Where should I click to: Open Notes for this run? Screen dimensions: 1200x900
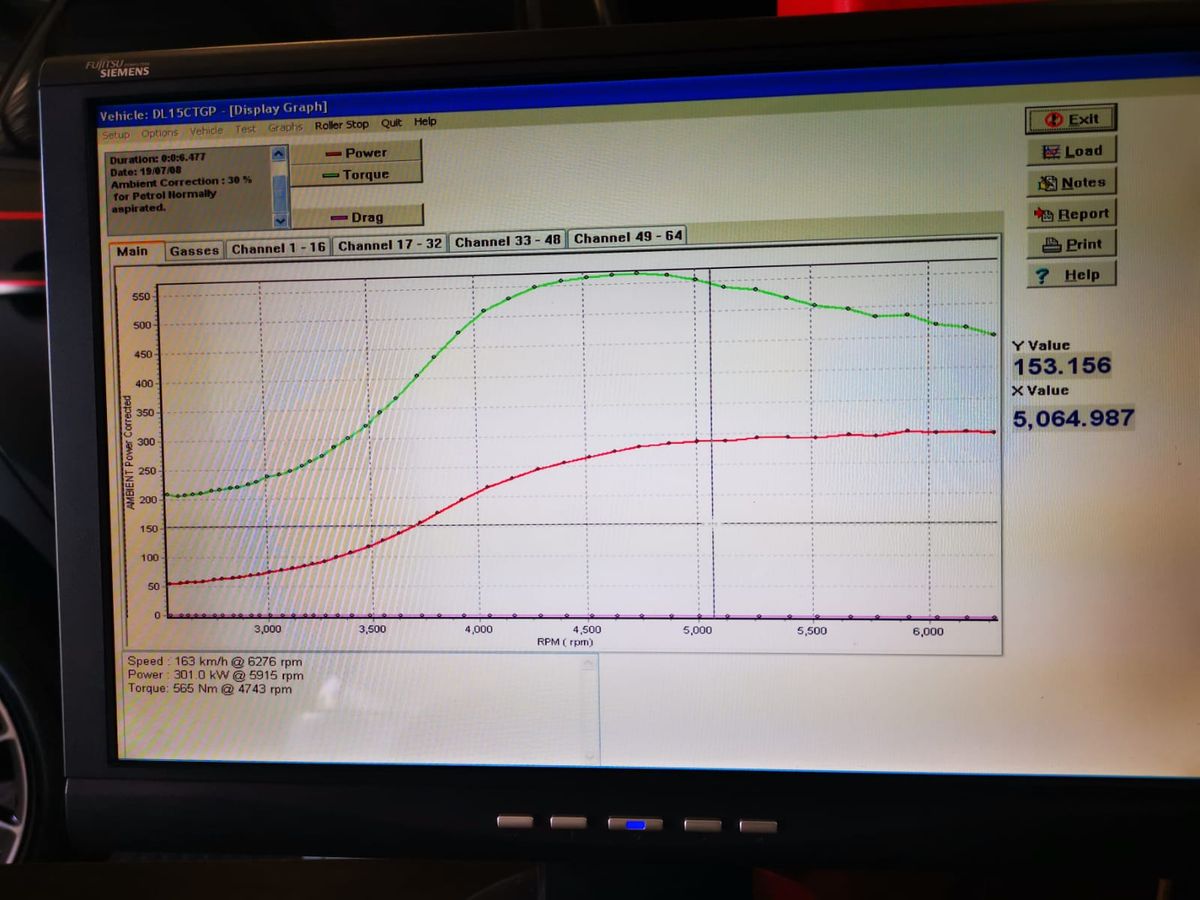[x=1071, y=182]
